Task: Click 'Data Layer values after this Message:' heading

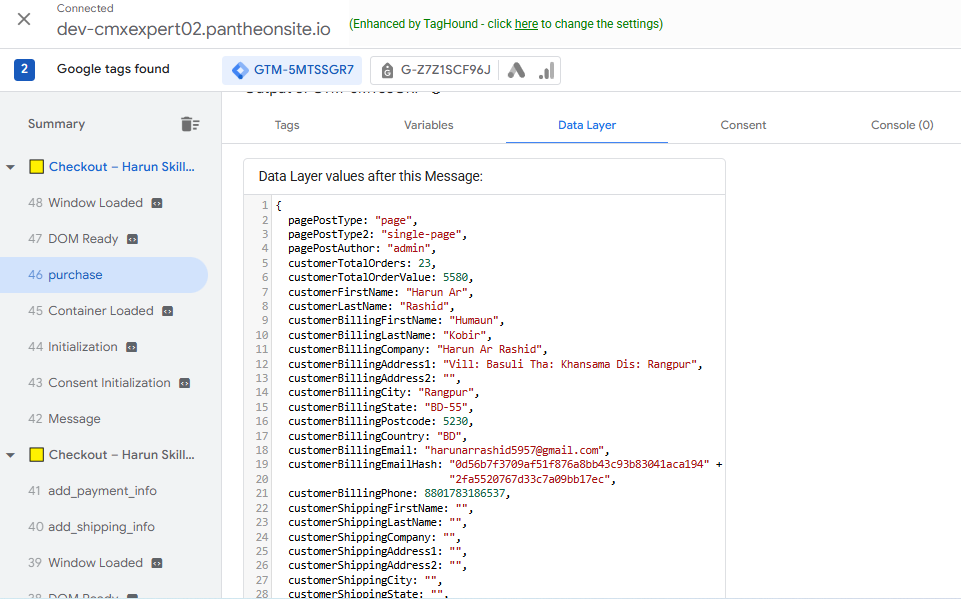Action: pyautogui.click(x=371, y=177)
